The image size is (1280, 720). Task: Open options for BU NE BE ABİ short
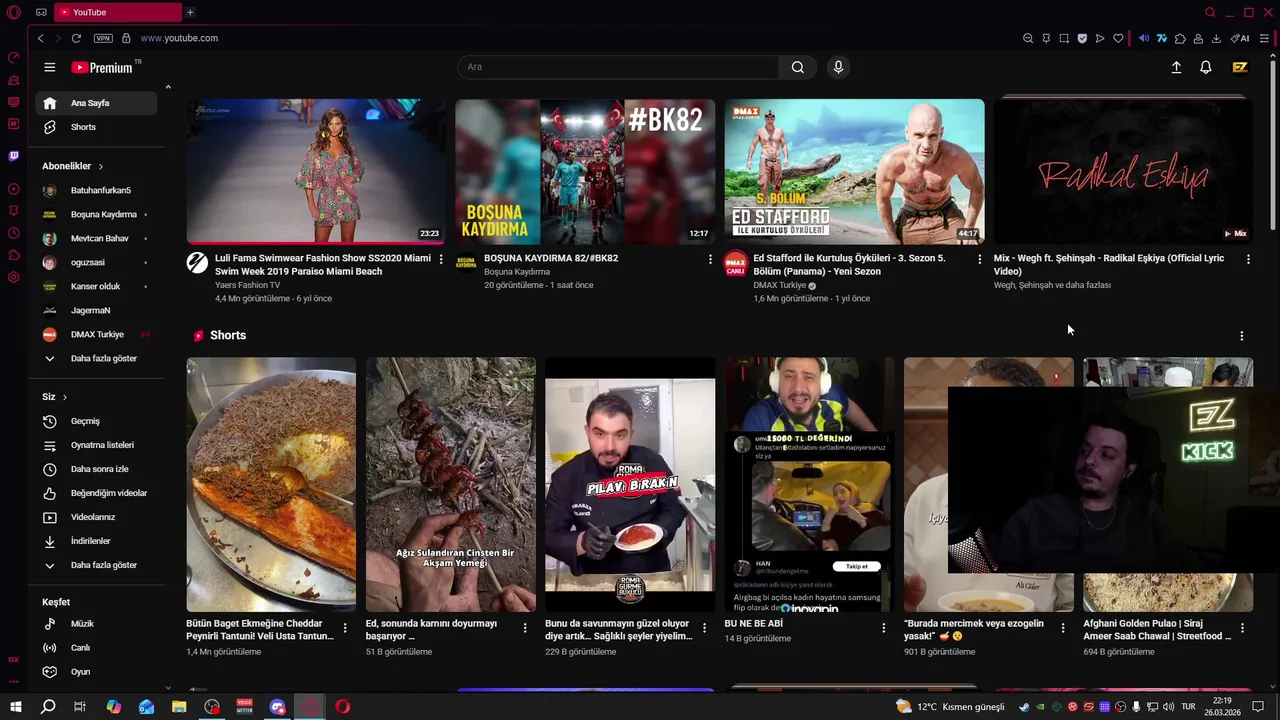coord(883,628)
